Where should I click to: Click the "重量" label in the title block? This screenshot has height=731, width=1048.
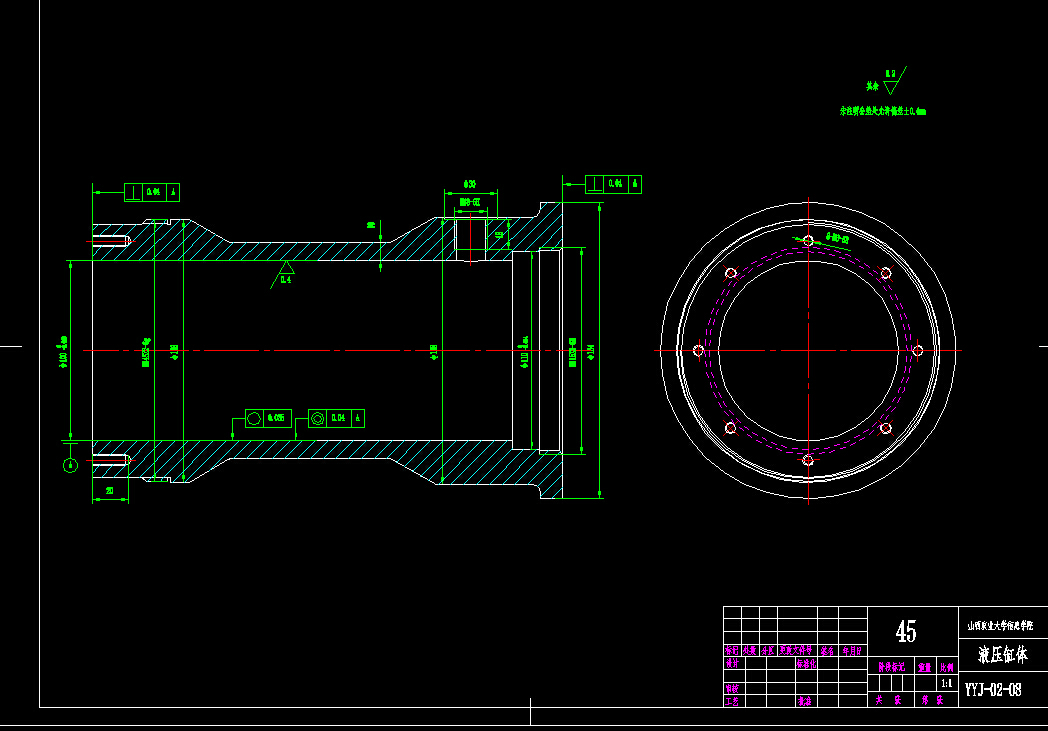point(924,667)
